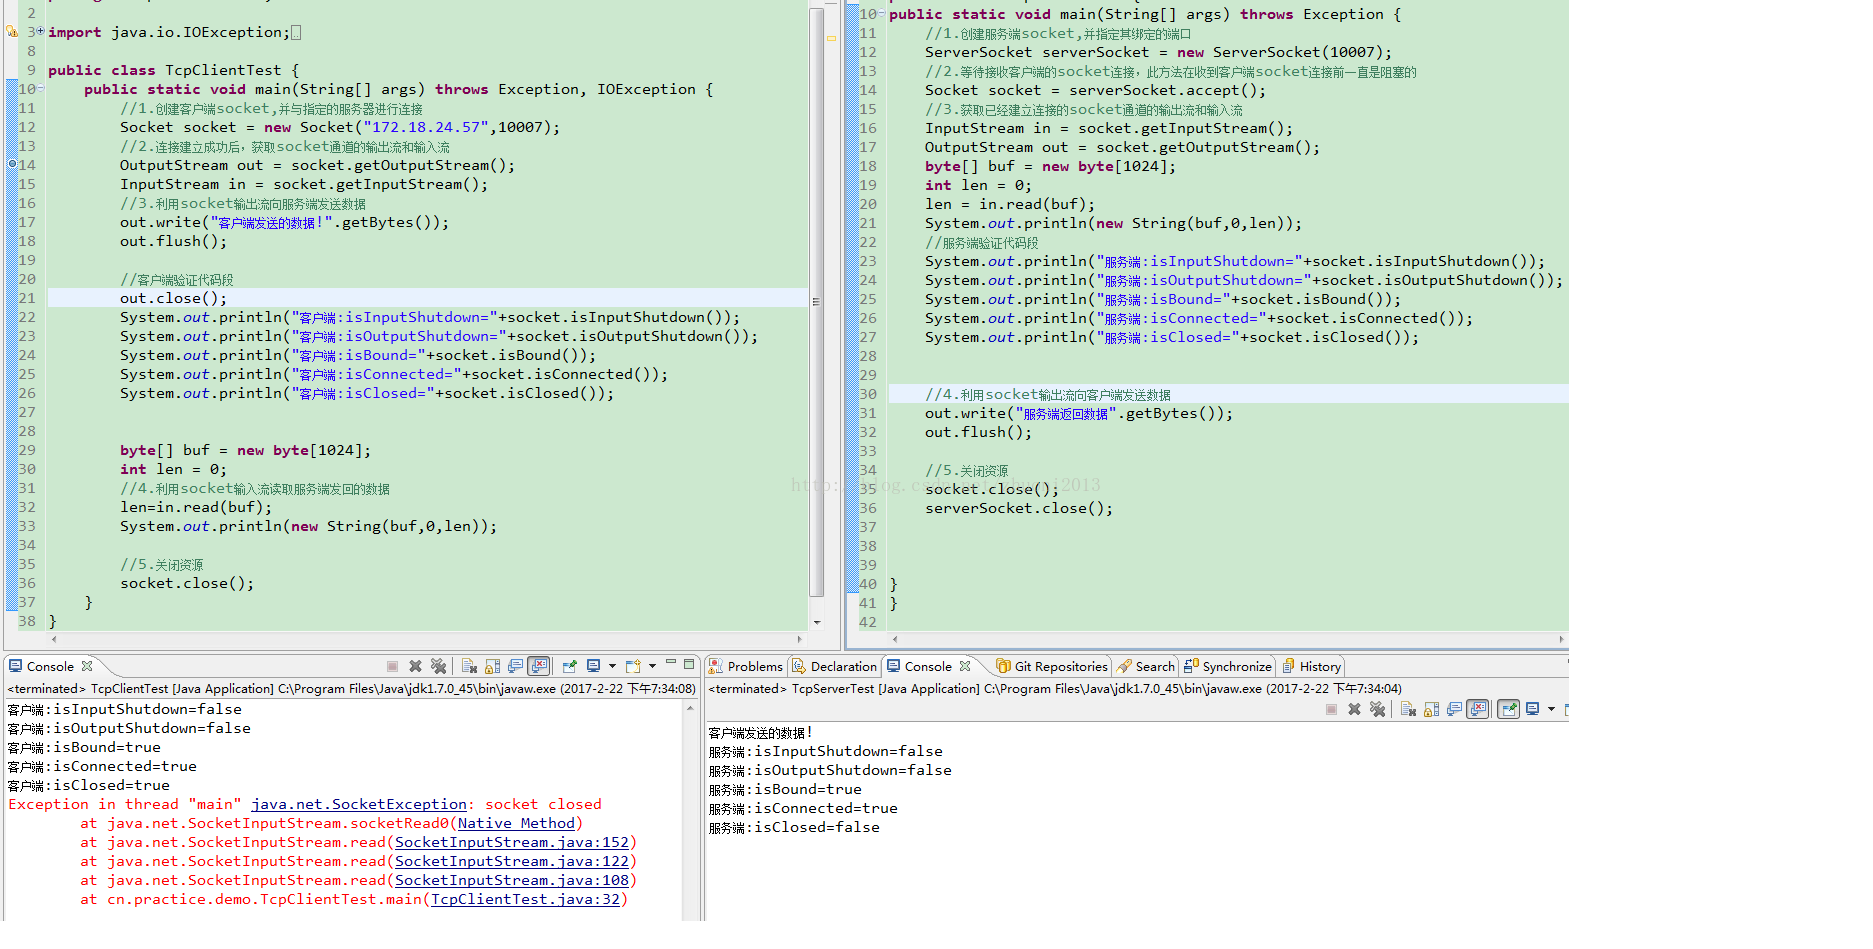Screen dimensions: 1873x949
Task: Unpin the server console view
Action: click(1508, 709)
